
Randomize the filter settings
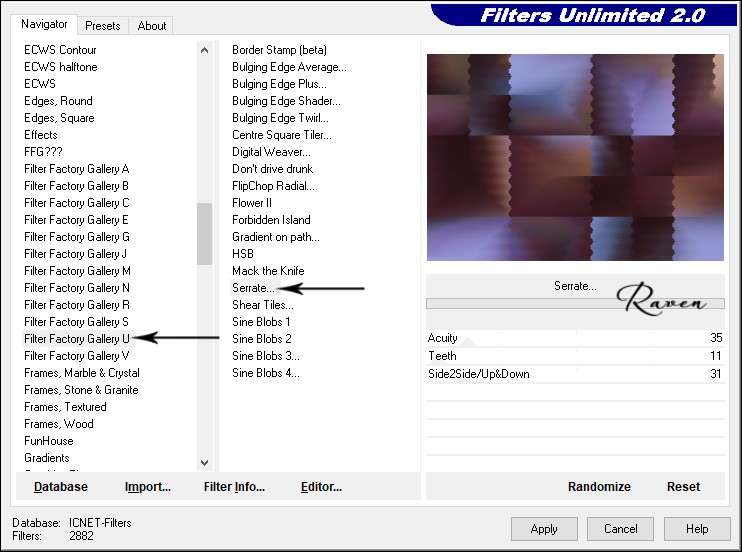click(599, 487)
